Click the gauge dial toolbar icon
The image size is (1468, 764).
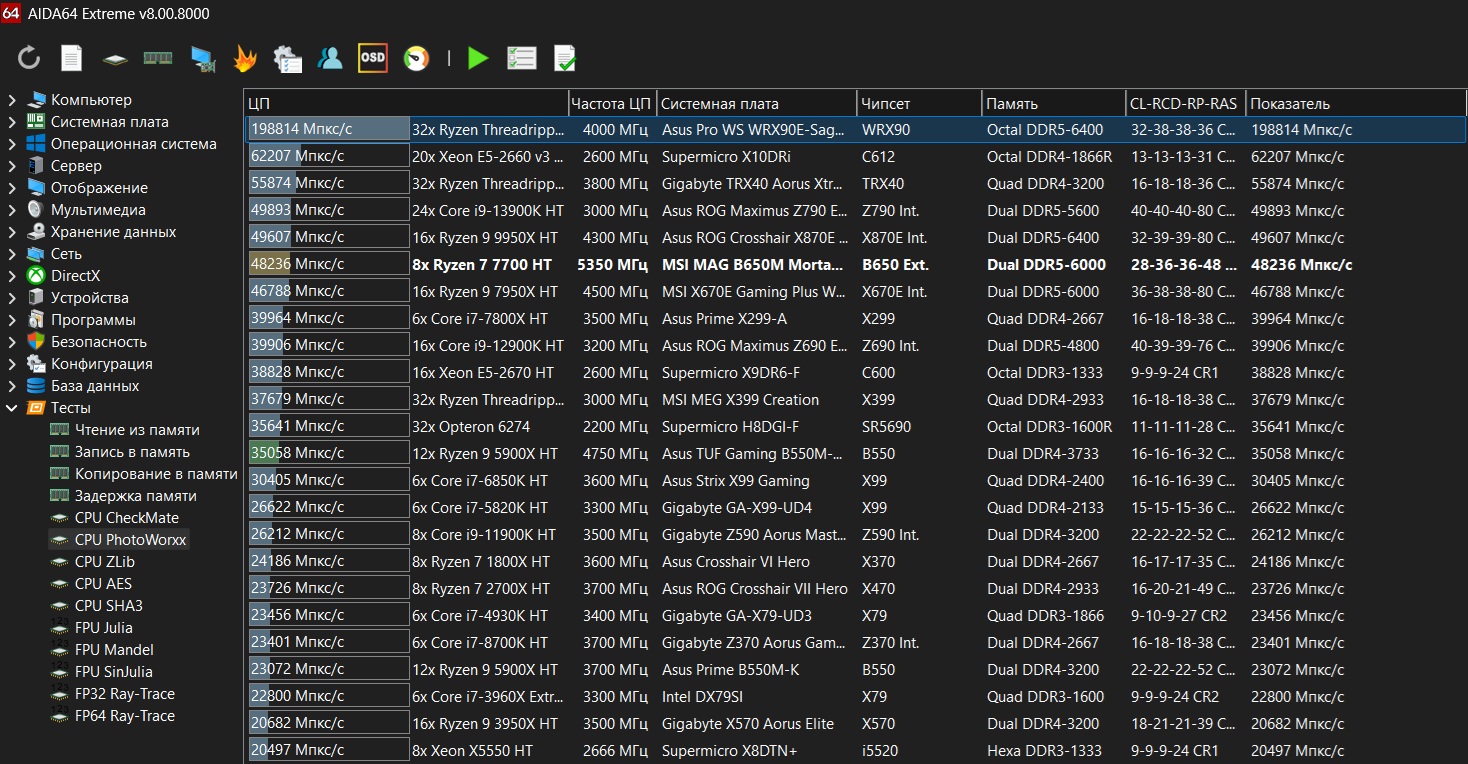pyautogui.click(x=416, y=58)
